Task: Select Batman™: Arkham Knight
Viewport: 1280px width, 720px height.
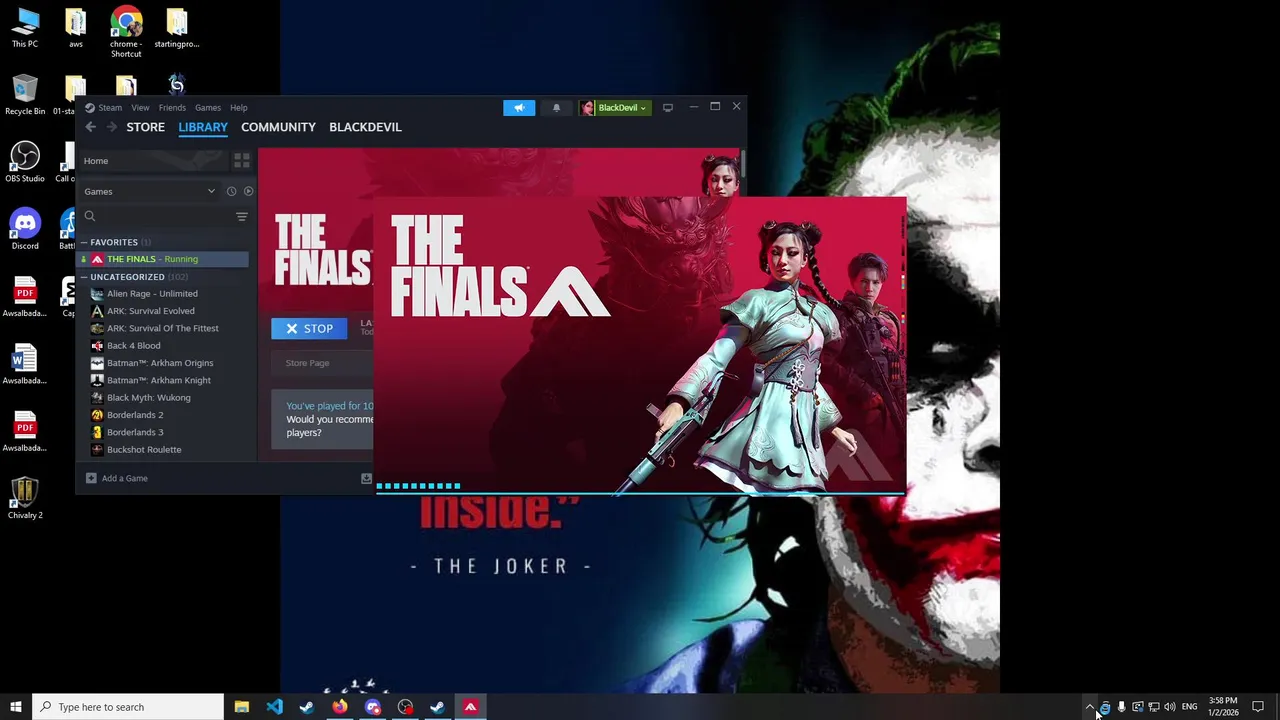Action: point(164,380)
